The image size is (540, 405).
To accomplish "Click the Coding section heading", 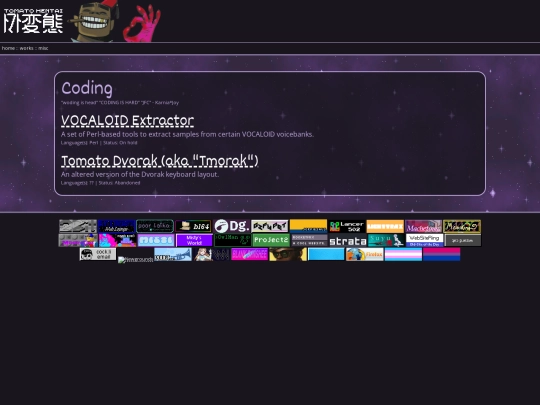I will coord(87,89).
